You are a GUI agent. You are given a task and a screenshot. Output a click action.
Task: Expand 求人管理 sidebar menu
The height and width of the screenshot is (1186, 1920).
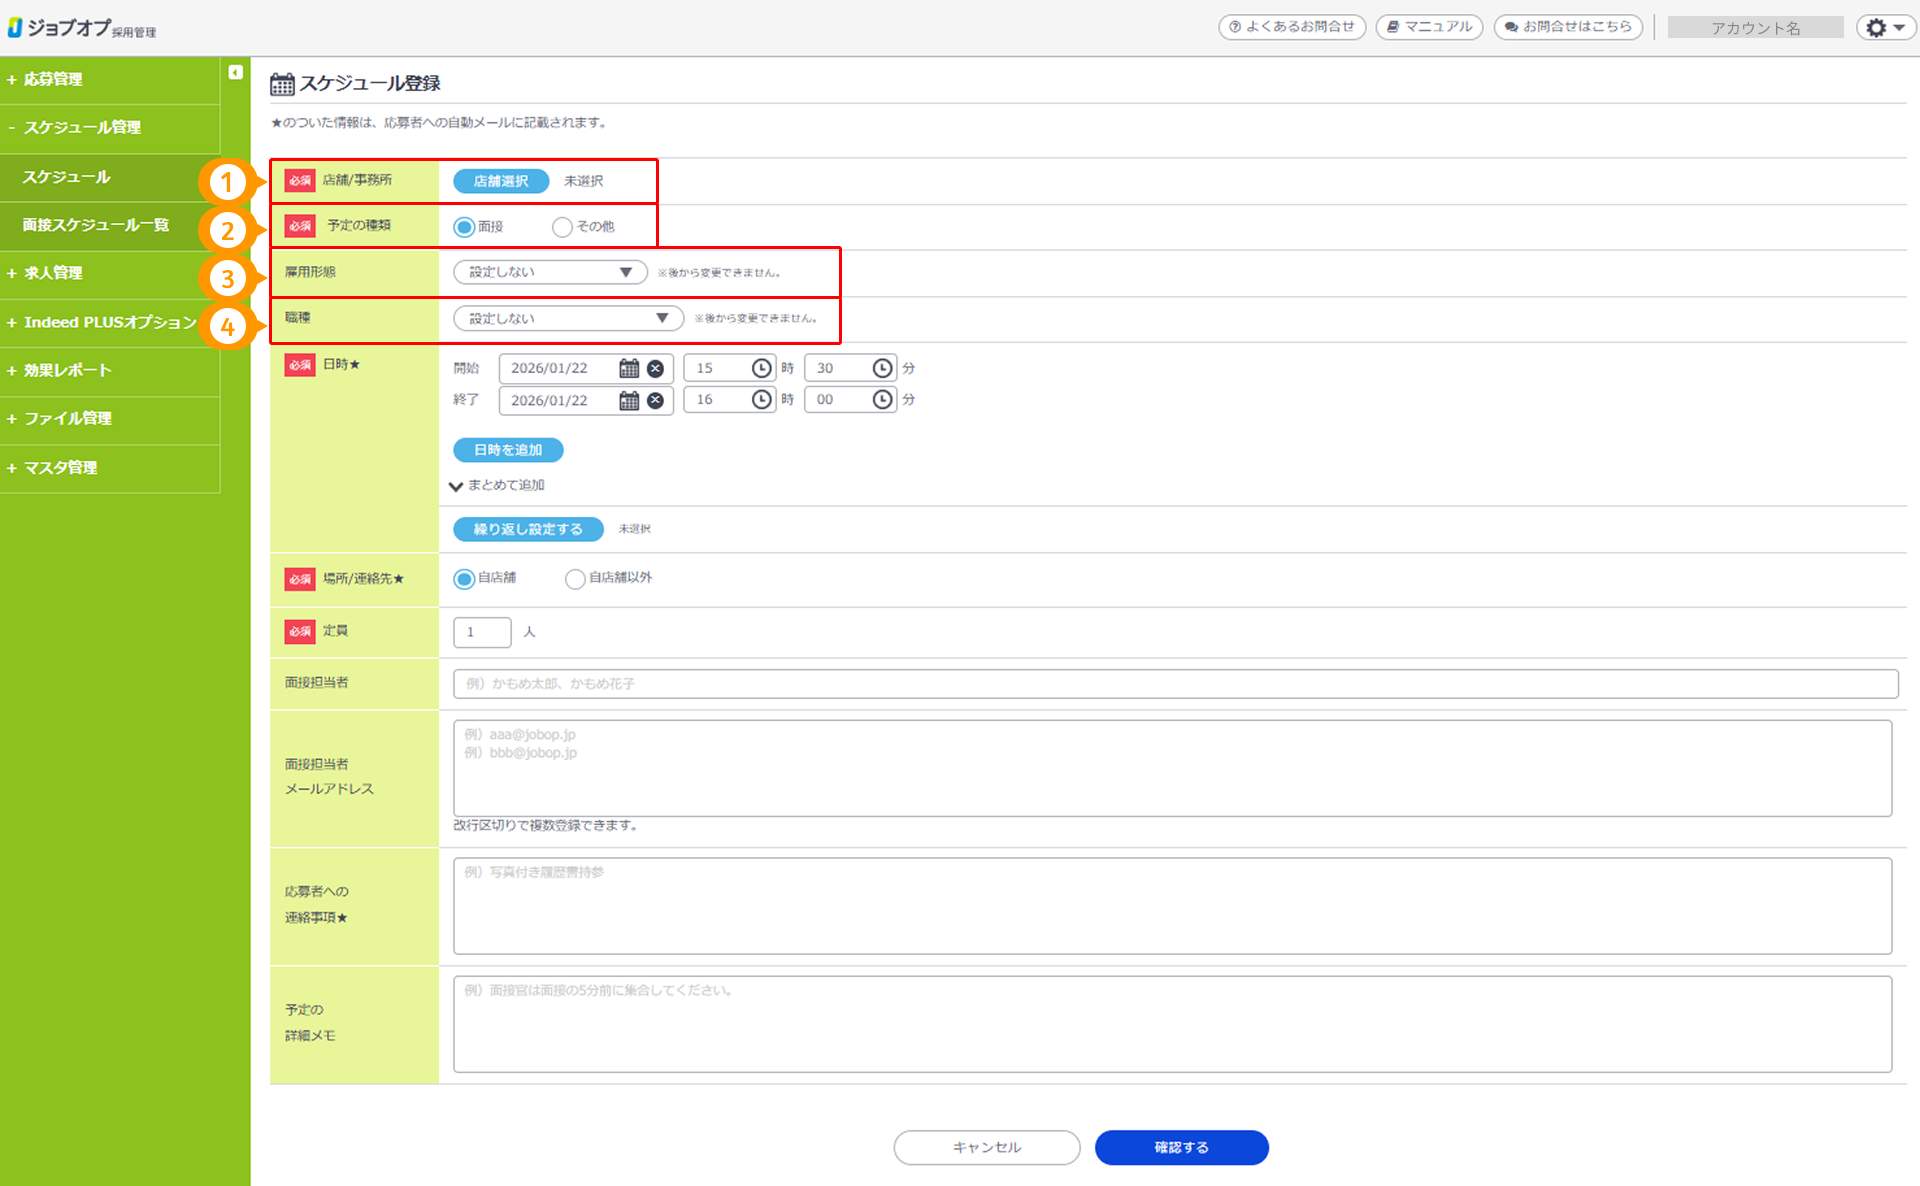[x=53, y=273]
